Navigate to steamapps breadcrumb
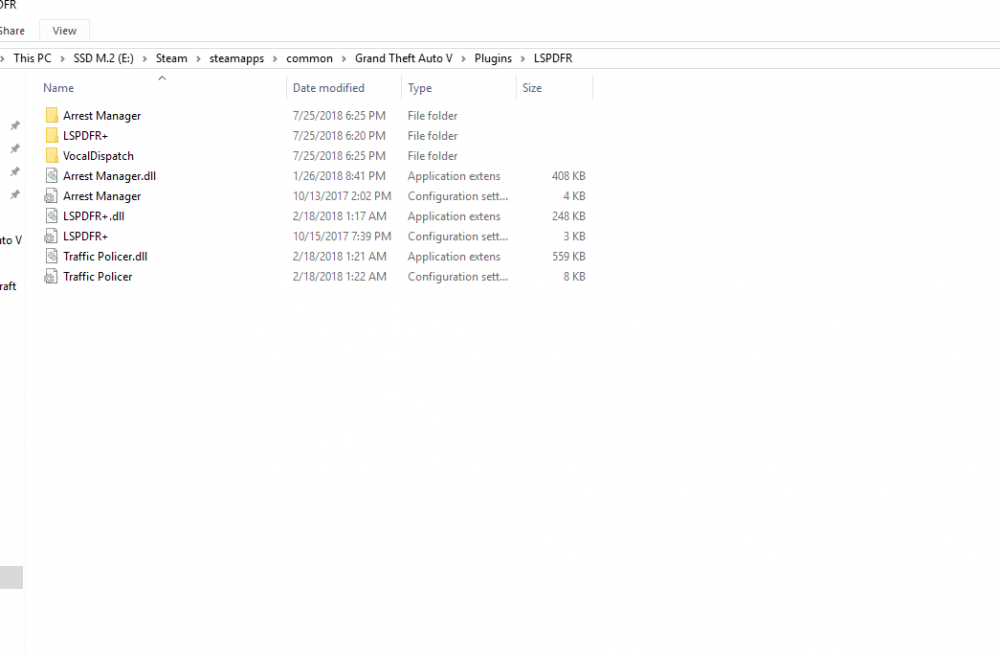The height and width of the screenshot is (655, 1000). pos(237,58)
